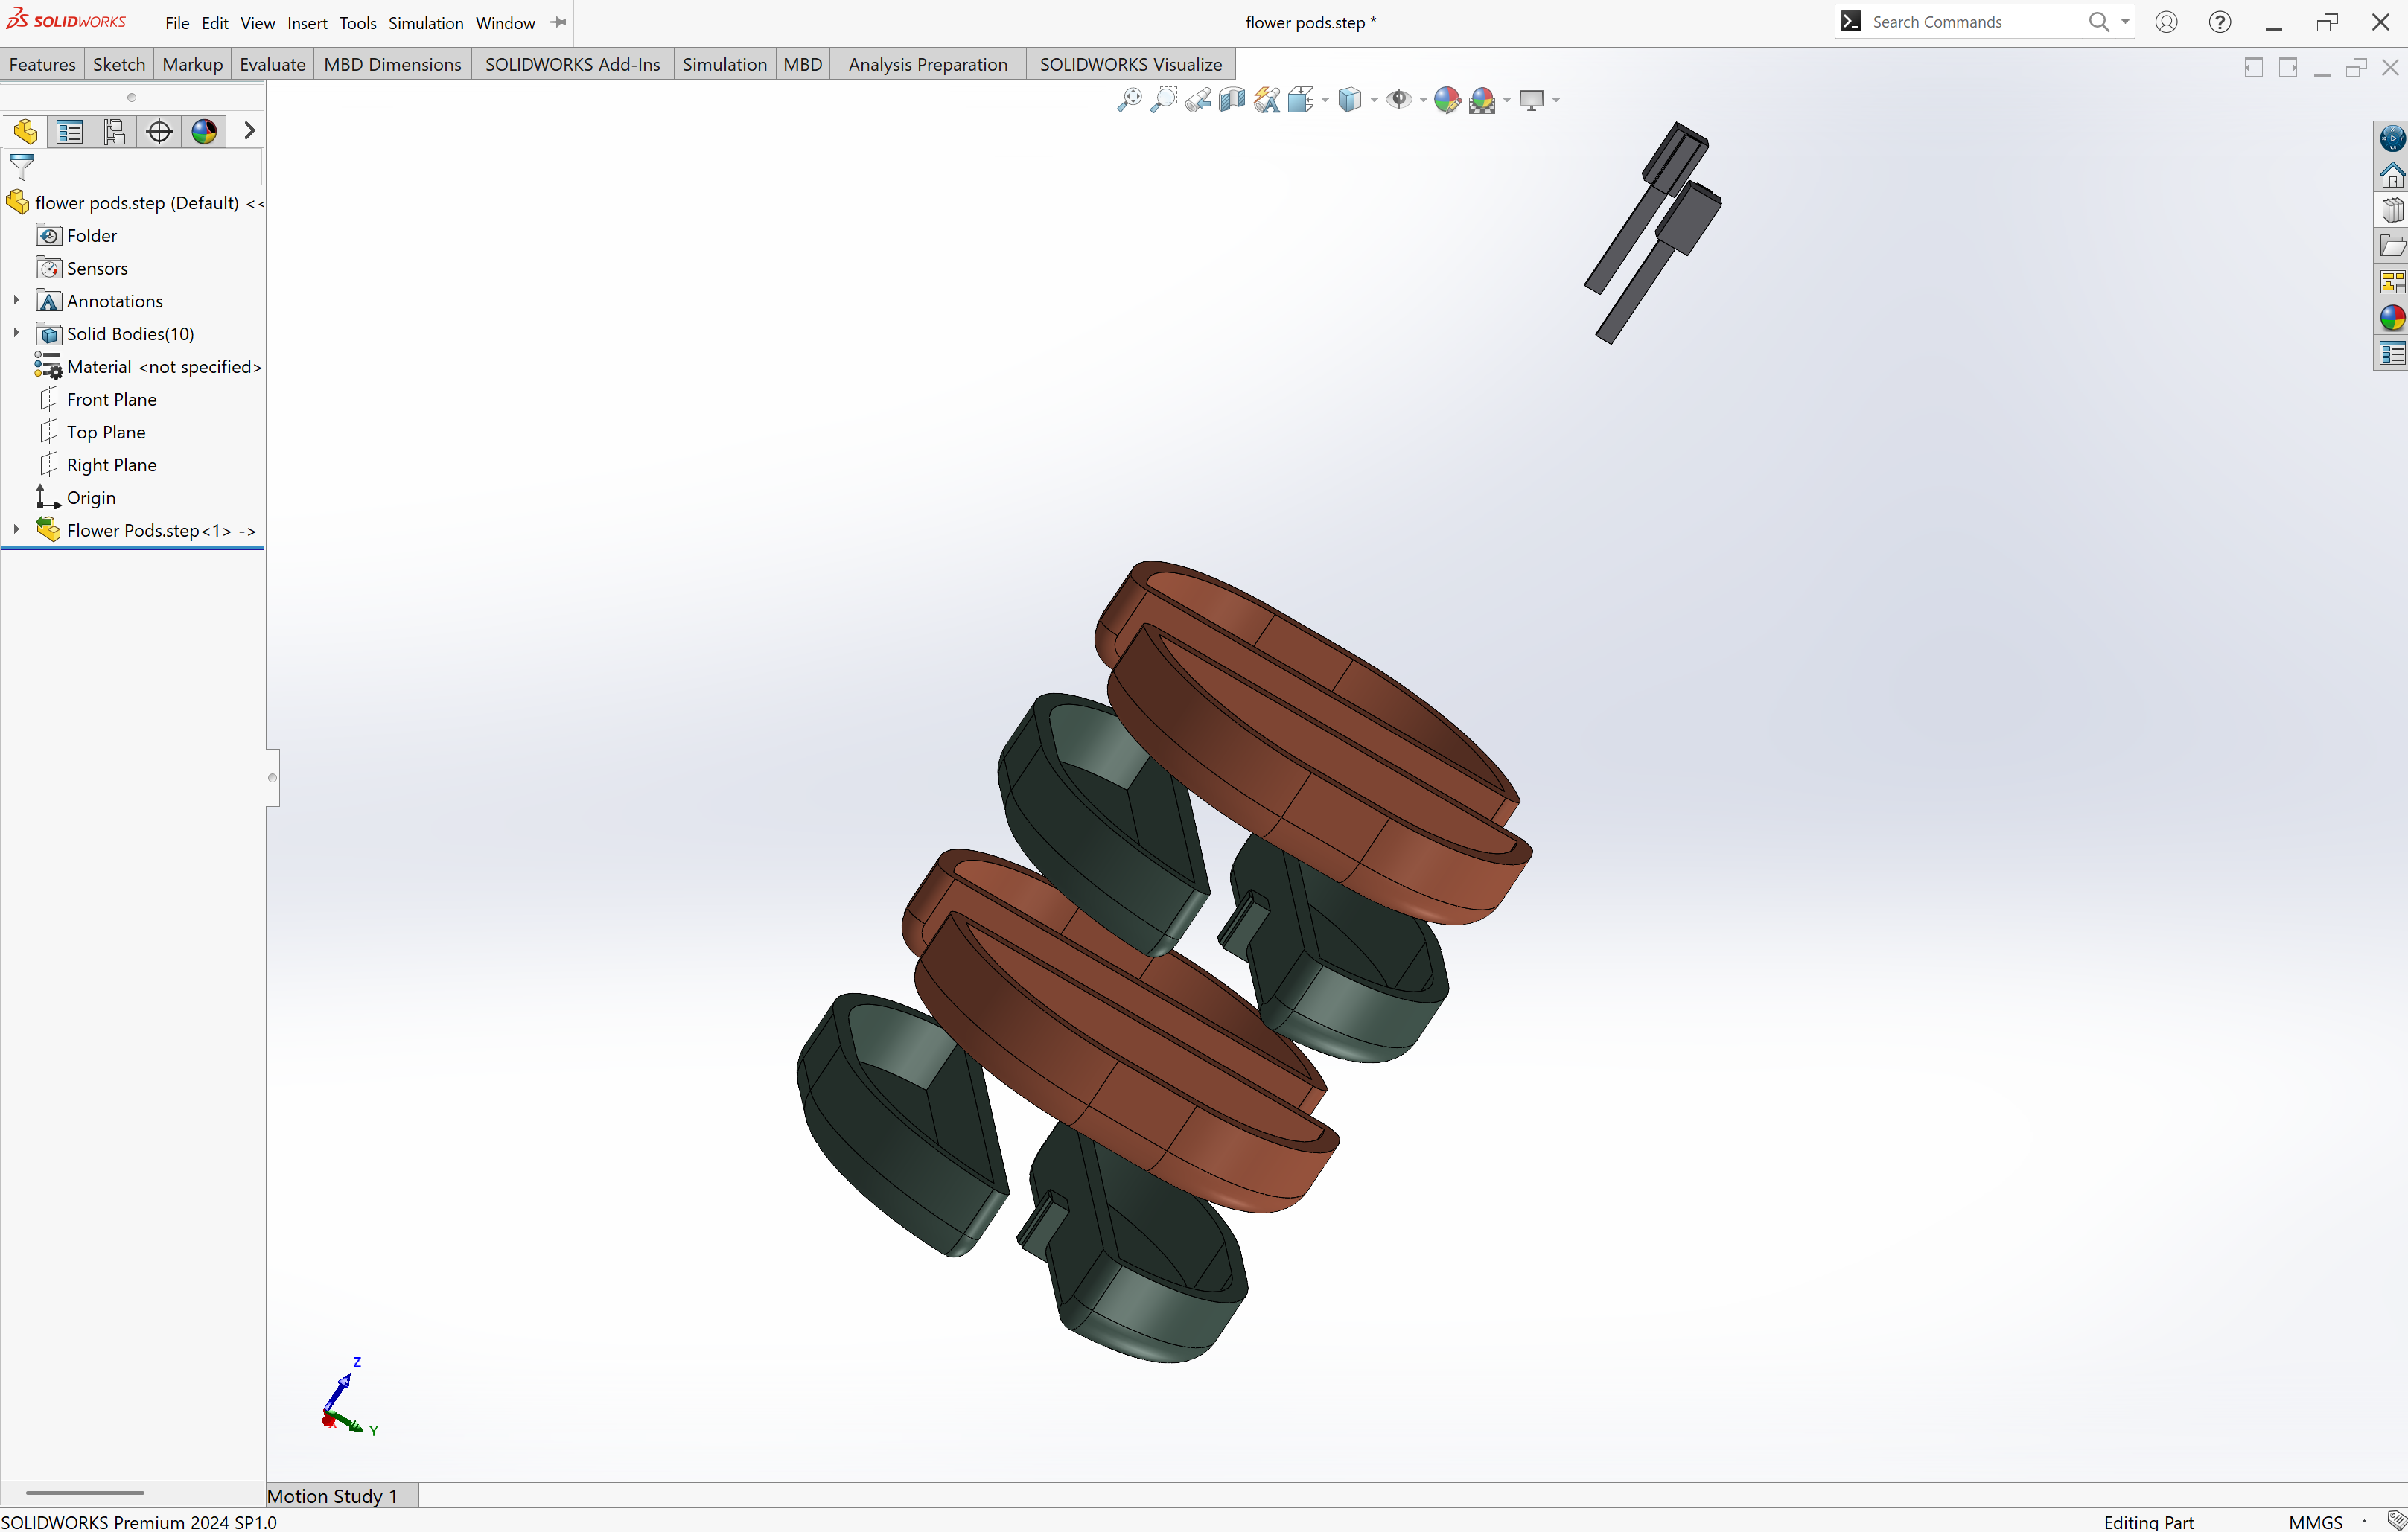Open the Display Style dropdown arrow
2408x1532 pixels.
[1374, 100]
